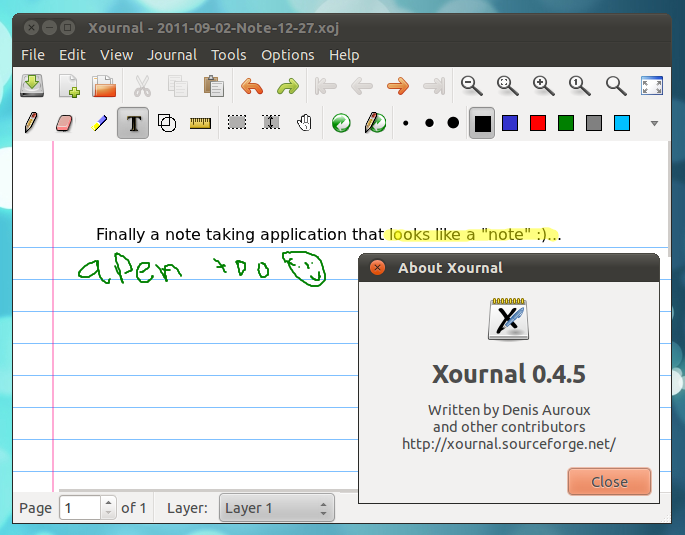Viewport: 685px width, 535px height.
Task: Pick the medium pen thickness dot
Action: [429, 123]
